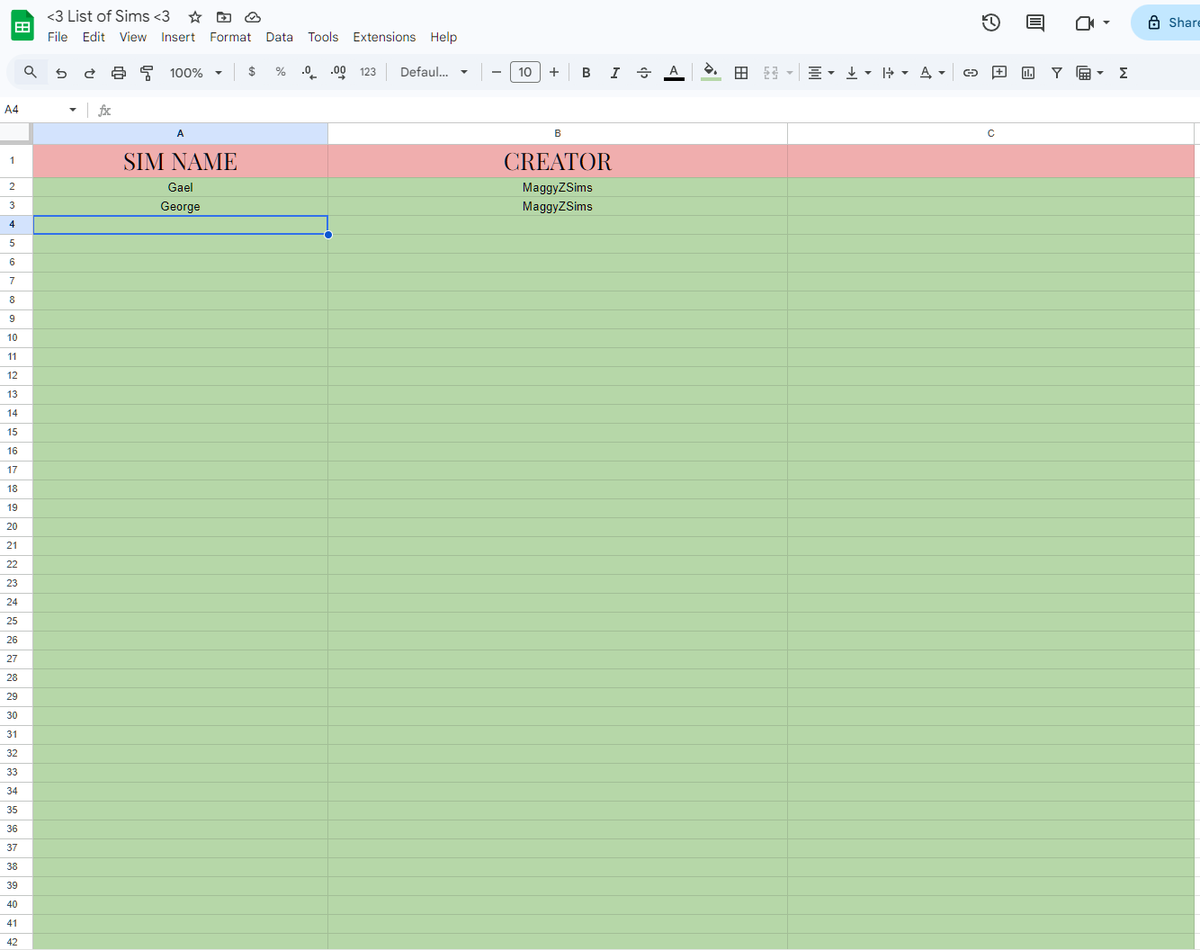Print the spreadsheet
This screenshot has height=950, width=1200.
[x=119, y=72]
